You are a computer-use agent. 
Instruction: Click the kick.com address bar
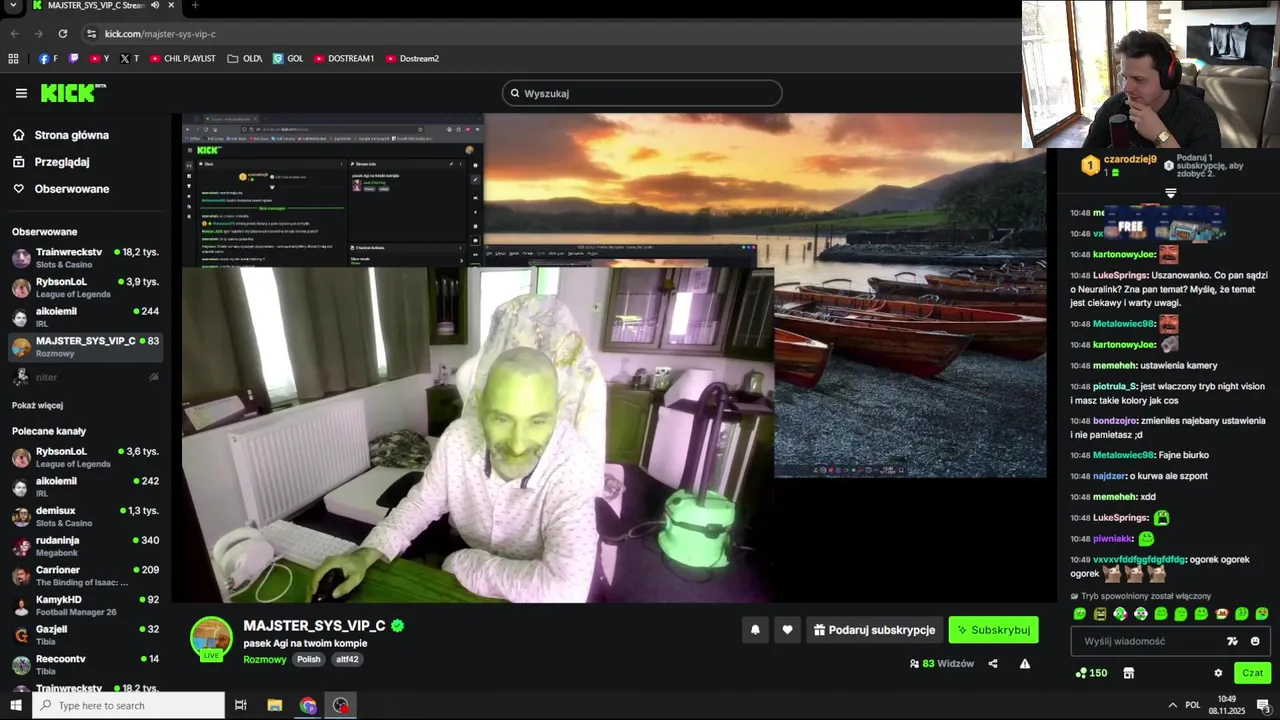point(550,33)
